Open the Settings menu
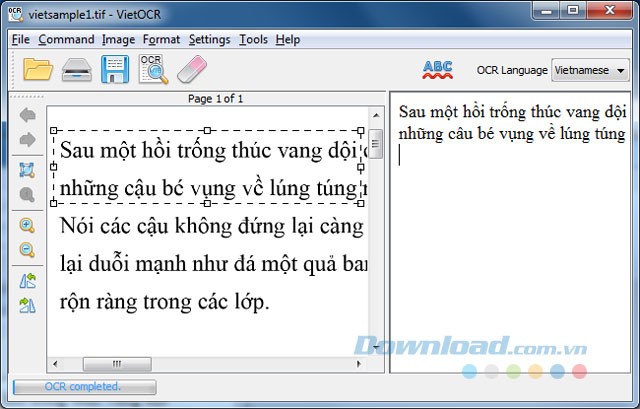Viewport: 640px width, 409px height. tap(209, 40)
